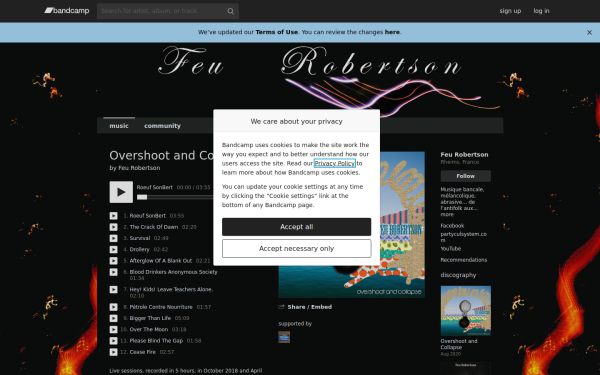600x375 pixels.
Task: Choose Accept necessary only
Action: coord(297,249)
